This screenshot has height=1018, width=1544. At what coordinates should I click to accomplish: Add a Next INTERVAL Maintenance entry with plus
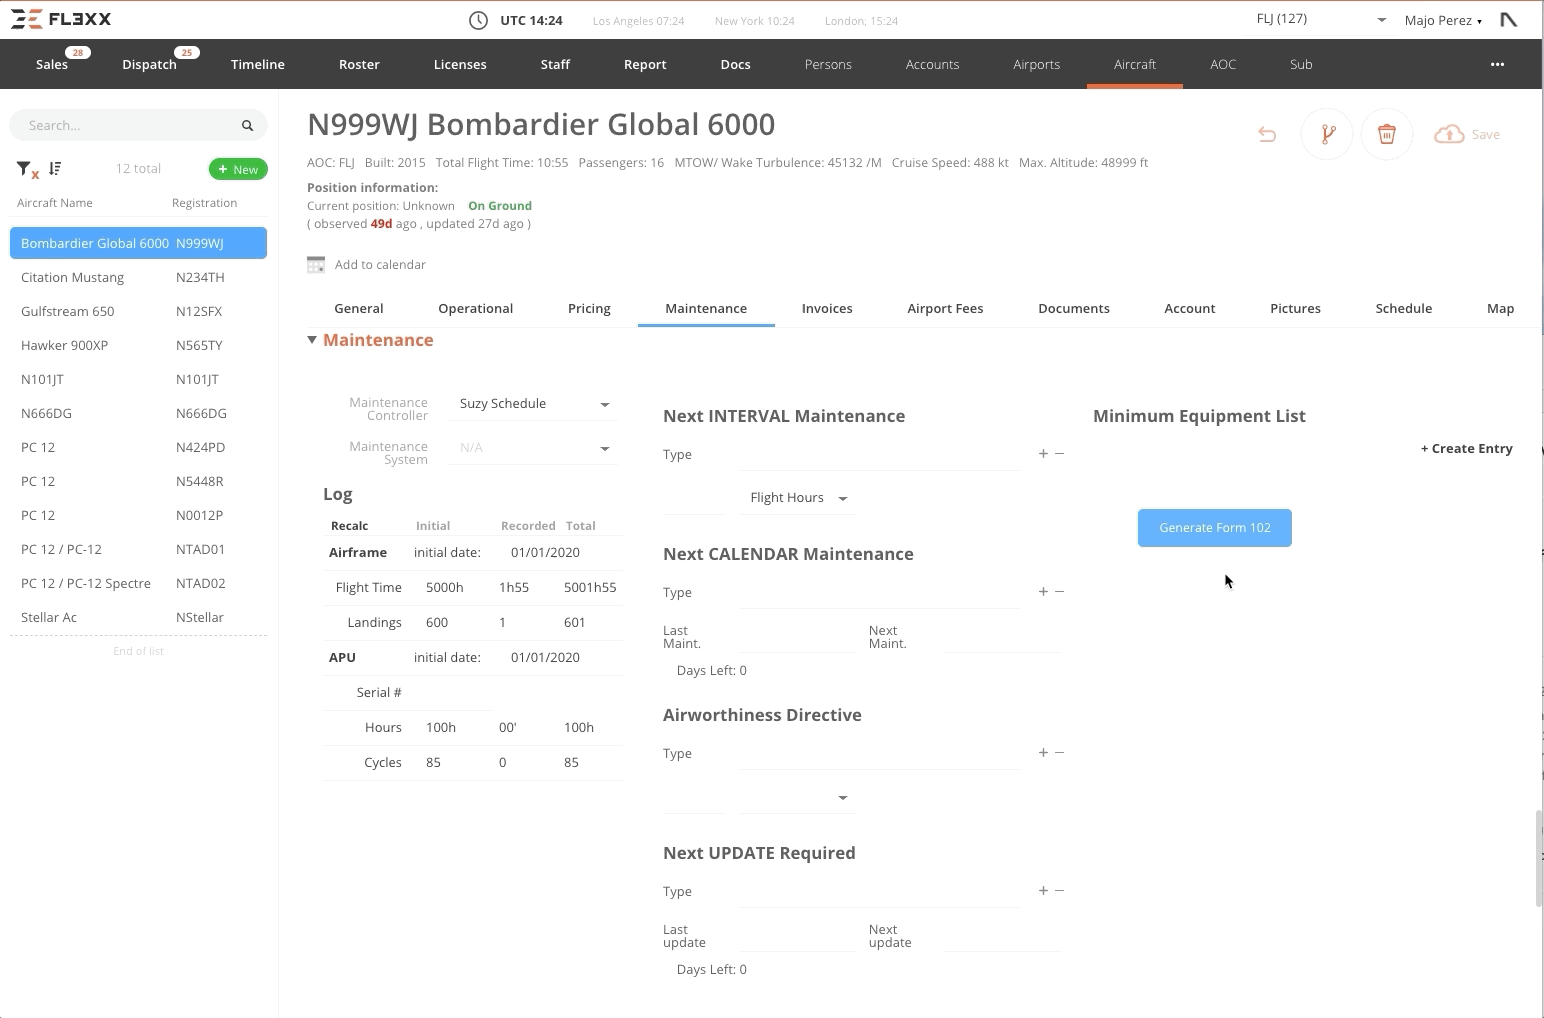1043,454
